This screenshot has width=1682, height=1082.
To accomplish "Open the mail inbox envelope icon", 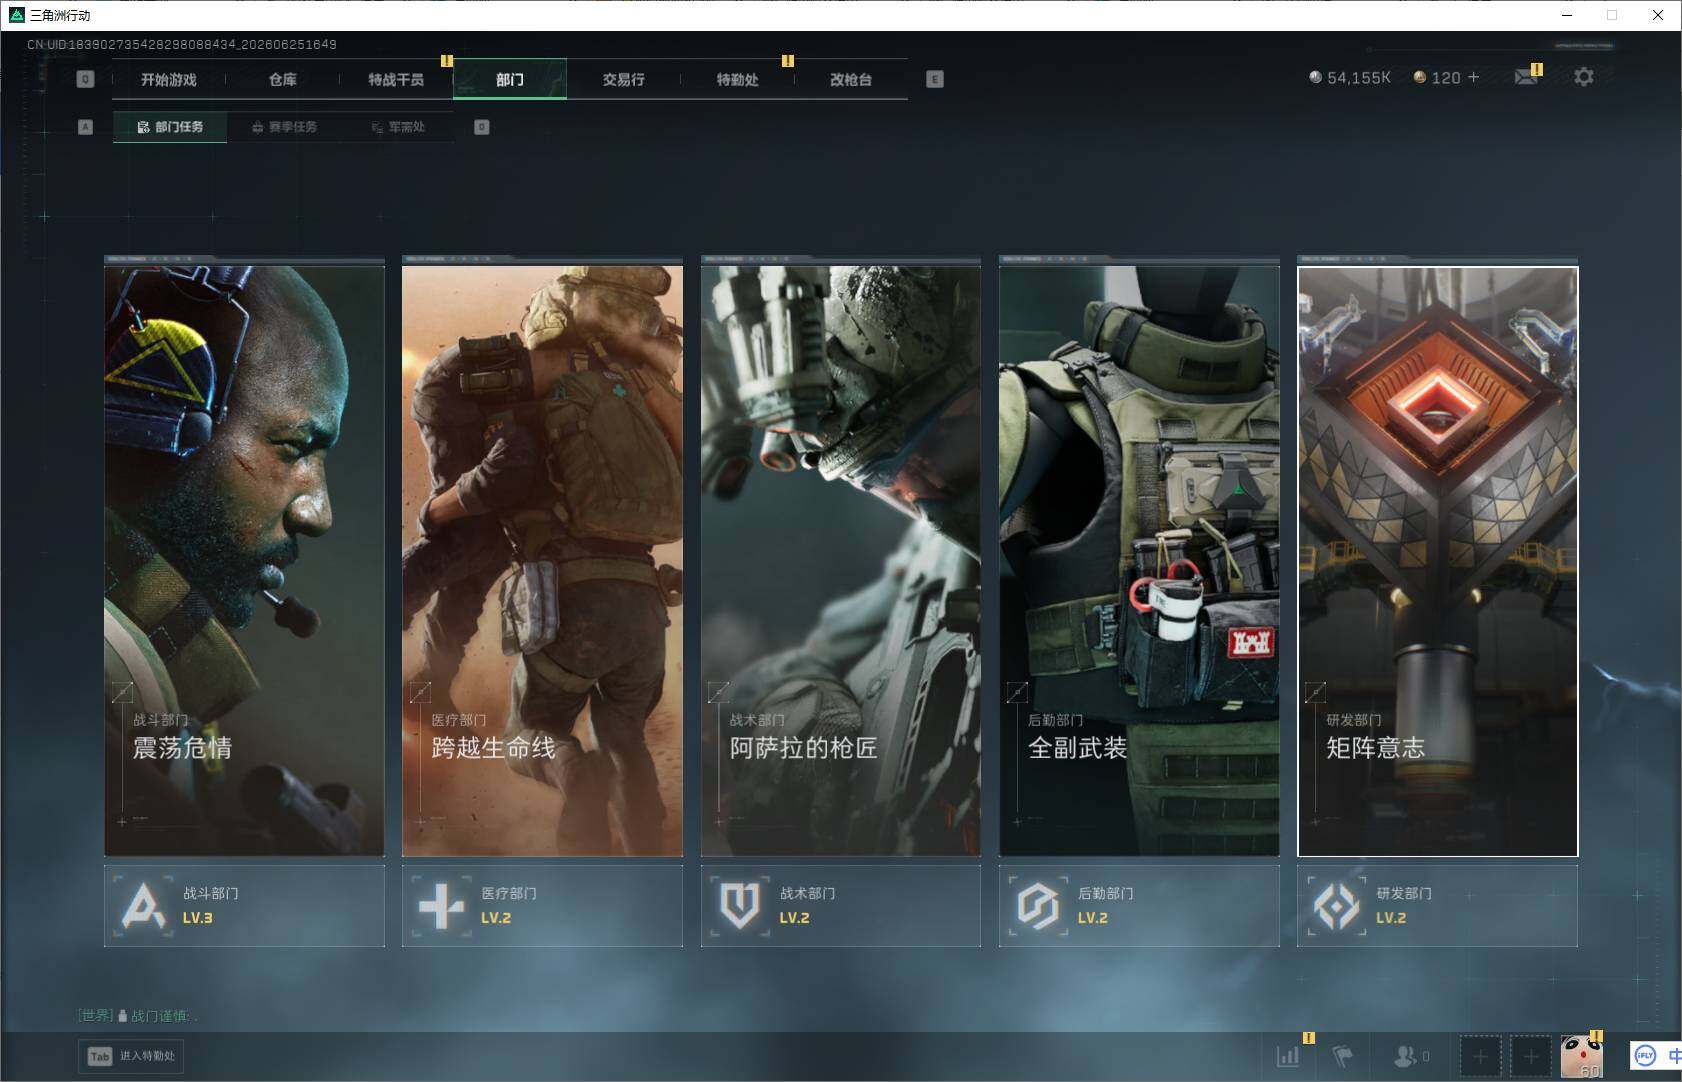I will pyautogui.click(x=1526, y=77).
